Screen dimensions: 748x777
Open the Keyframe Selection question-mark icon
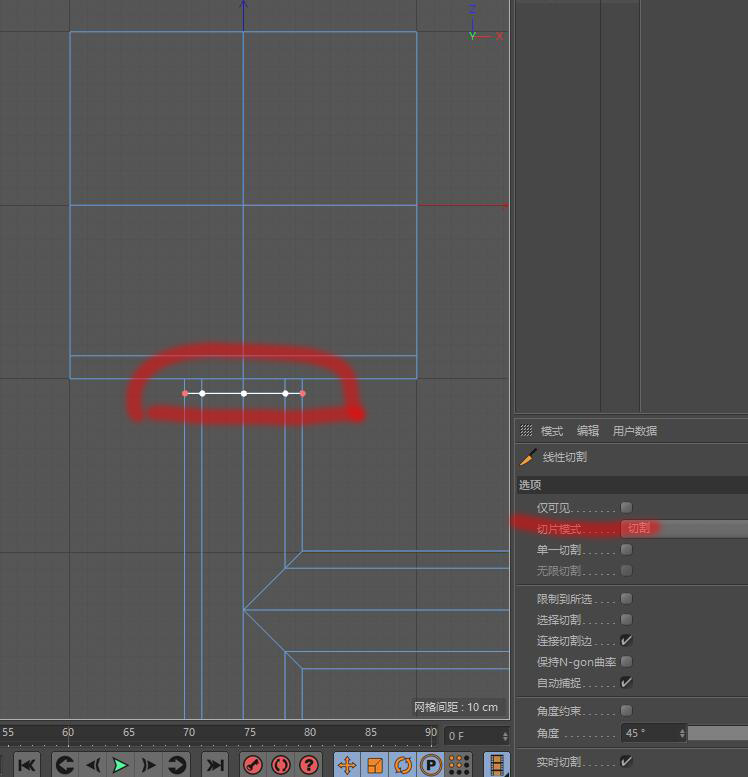tap(309, 765)
